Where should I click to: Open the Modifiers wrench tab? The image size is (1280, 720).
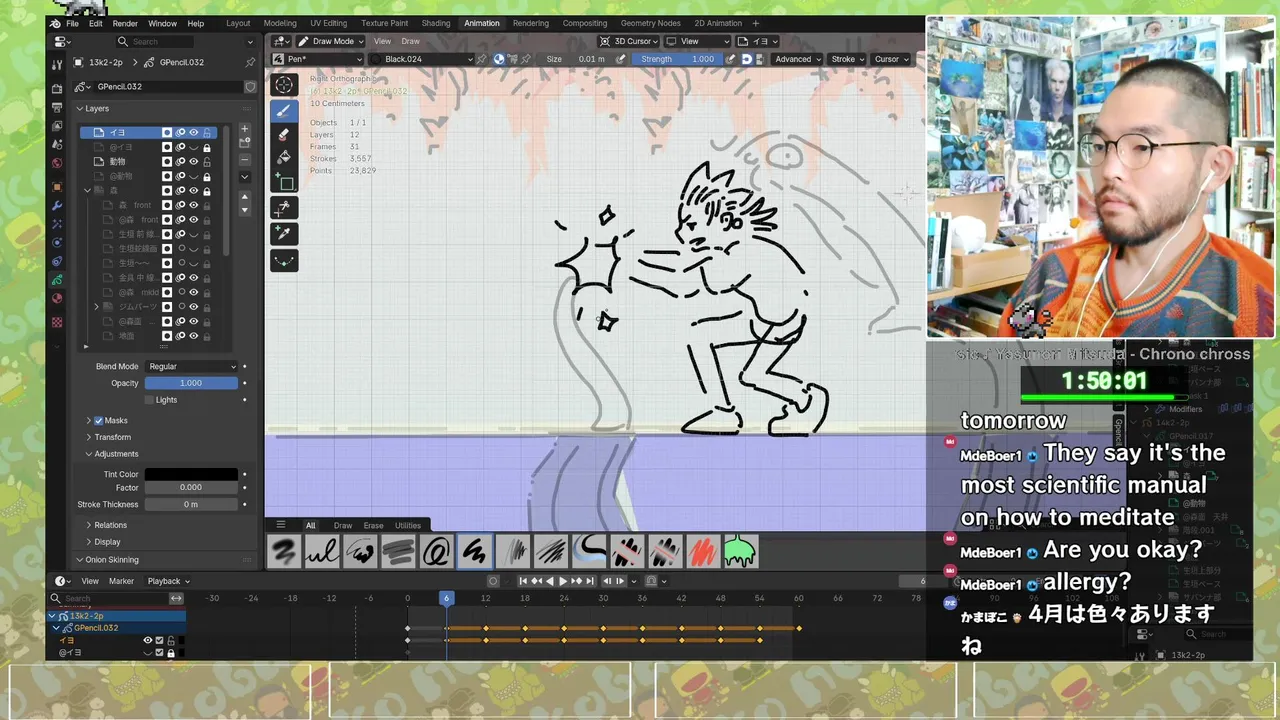click(x=57, y=206)
